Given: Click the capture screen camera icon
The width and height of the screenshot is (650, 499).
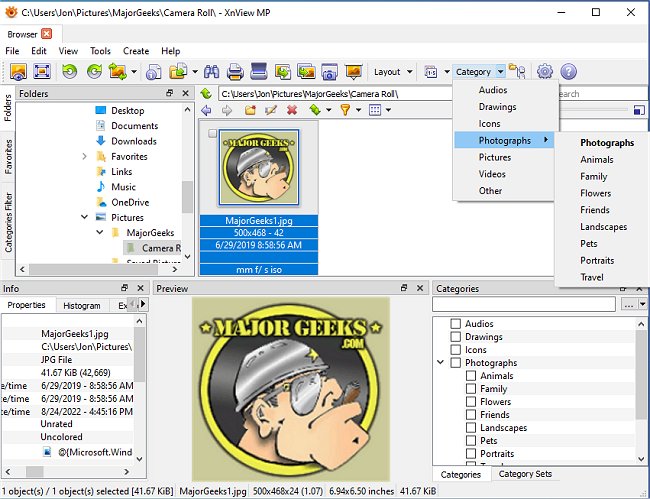Looking at the screenshot, I should [329, 72].
